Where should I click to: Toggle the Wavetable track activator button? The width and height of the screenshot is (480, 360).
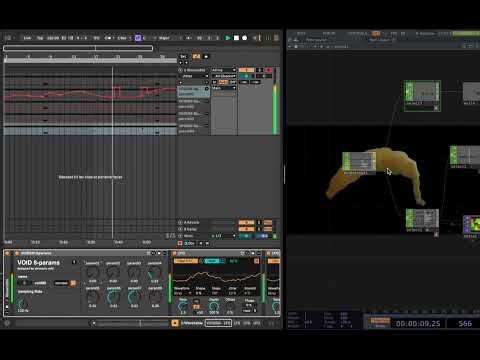click(x=247, y=70)
